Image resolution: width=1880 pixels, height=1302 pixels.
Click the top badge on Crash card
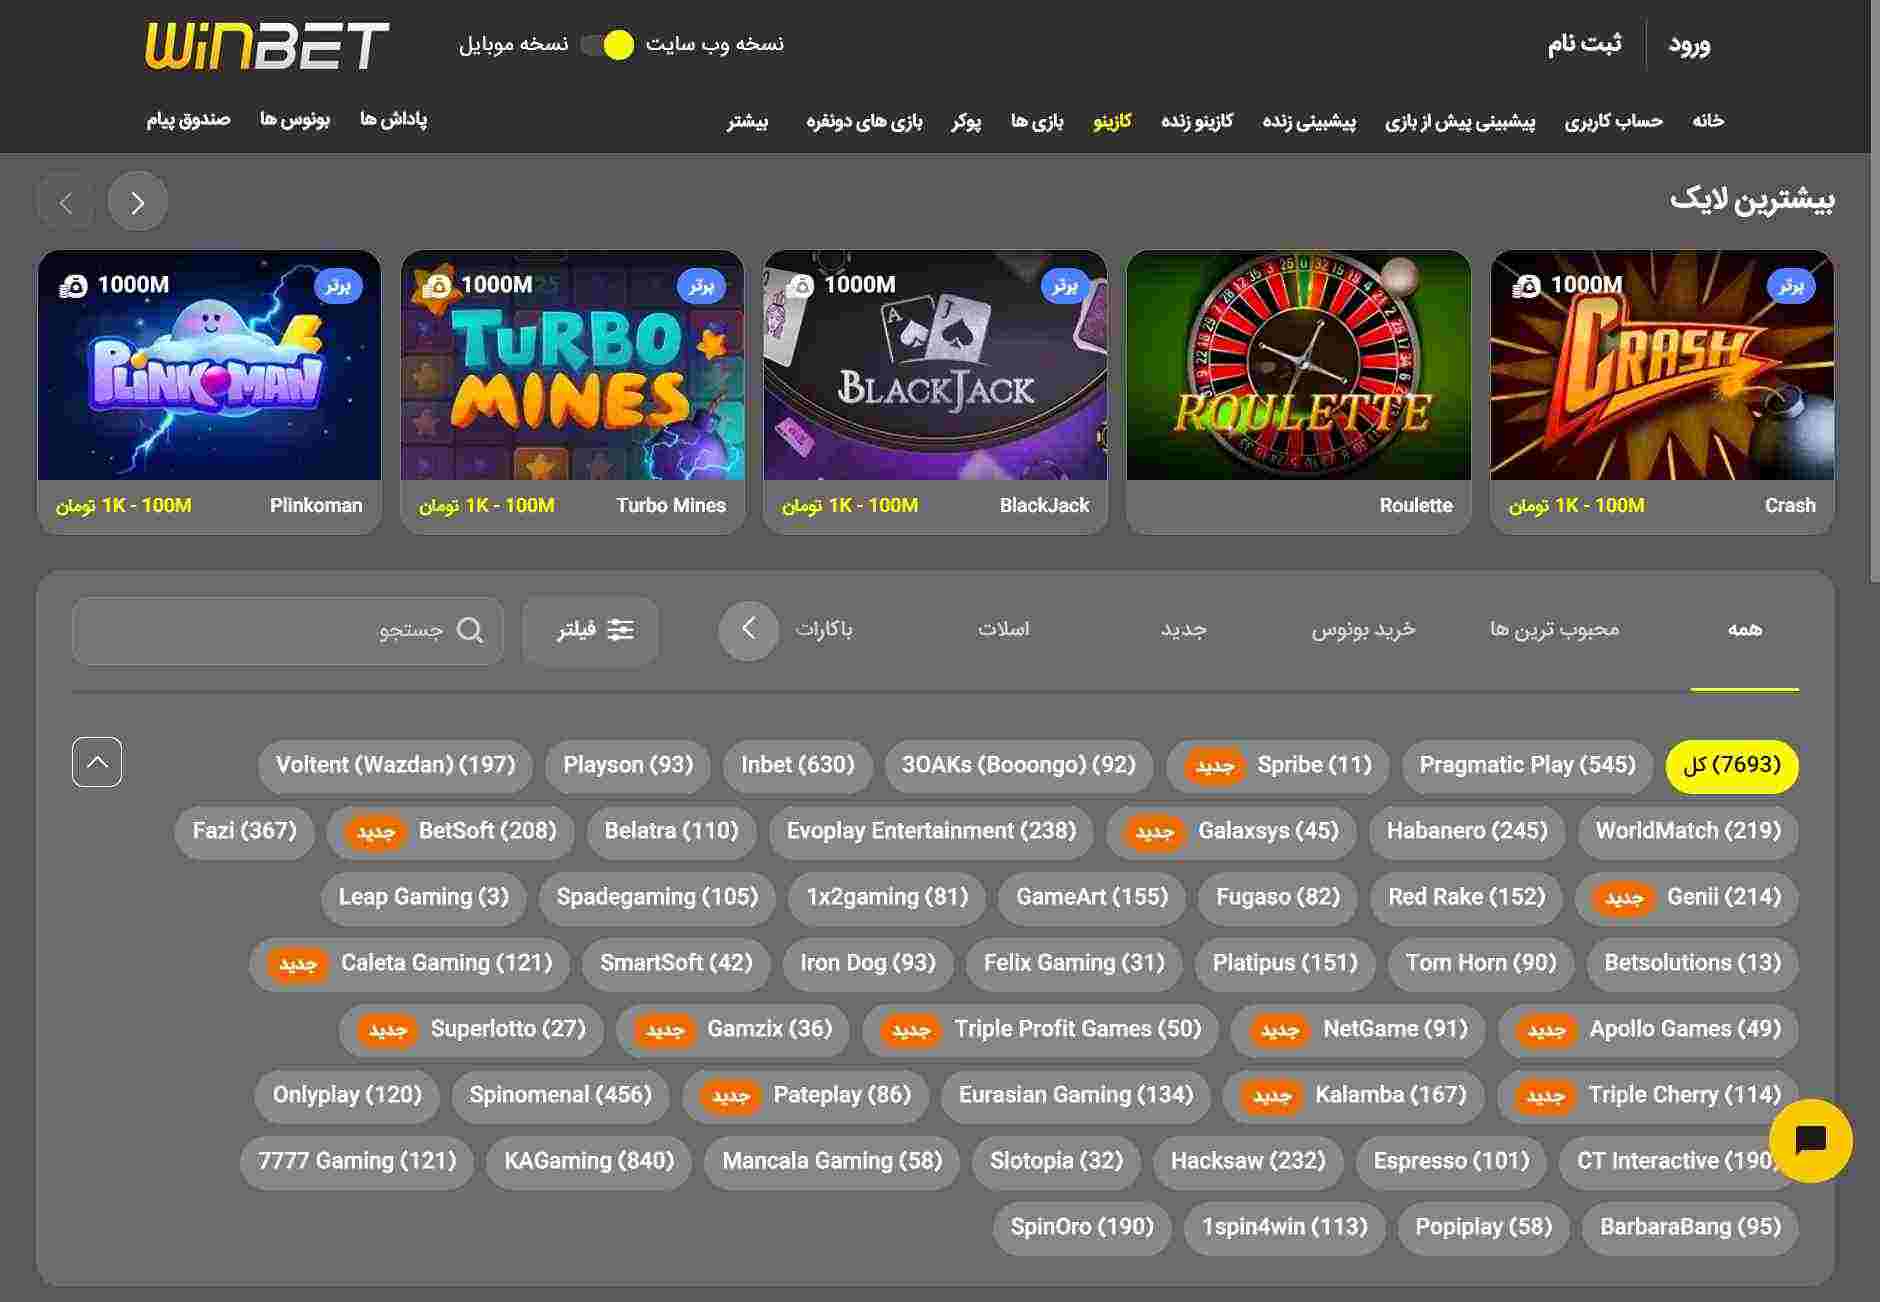(x=1791, y=286)
